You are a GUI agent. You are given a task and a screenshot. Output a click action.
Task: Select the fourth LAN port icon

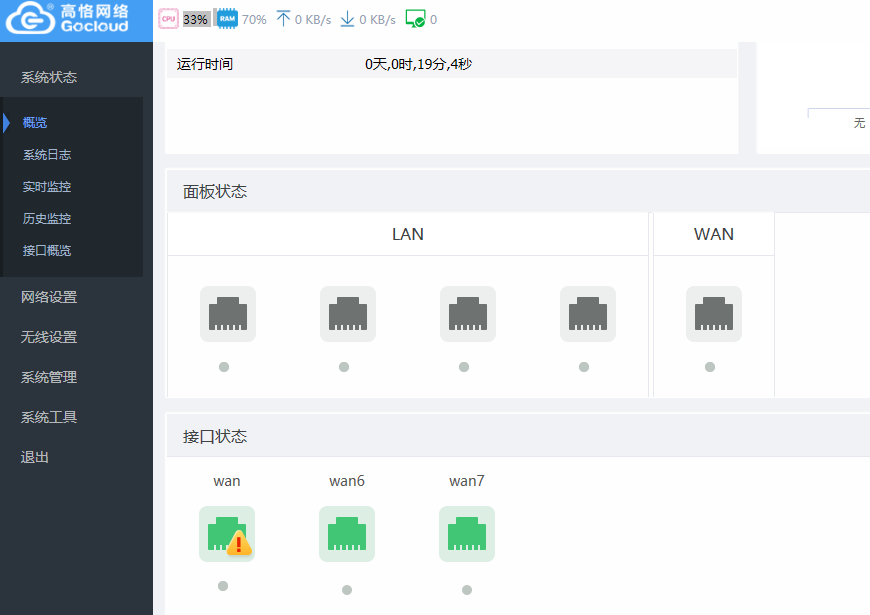point(588,314)
